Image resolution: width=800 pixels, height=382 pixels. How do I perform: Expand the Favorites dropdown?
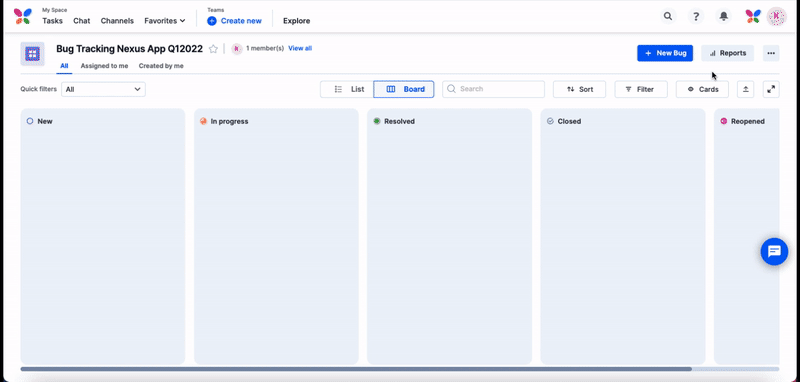coord(165,21)
